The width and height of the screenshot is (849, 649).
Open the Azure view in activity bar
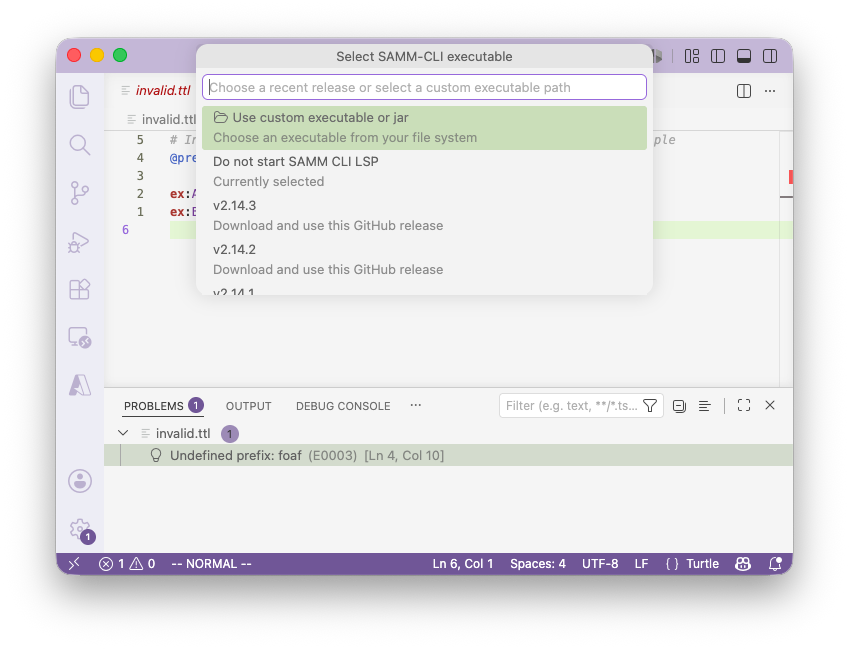coord(80,385)
